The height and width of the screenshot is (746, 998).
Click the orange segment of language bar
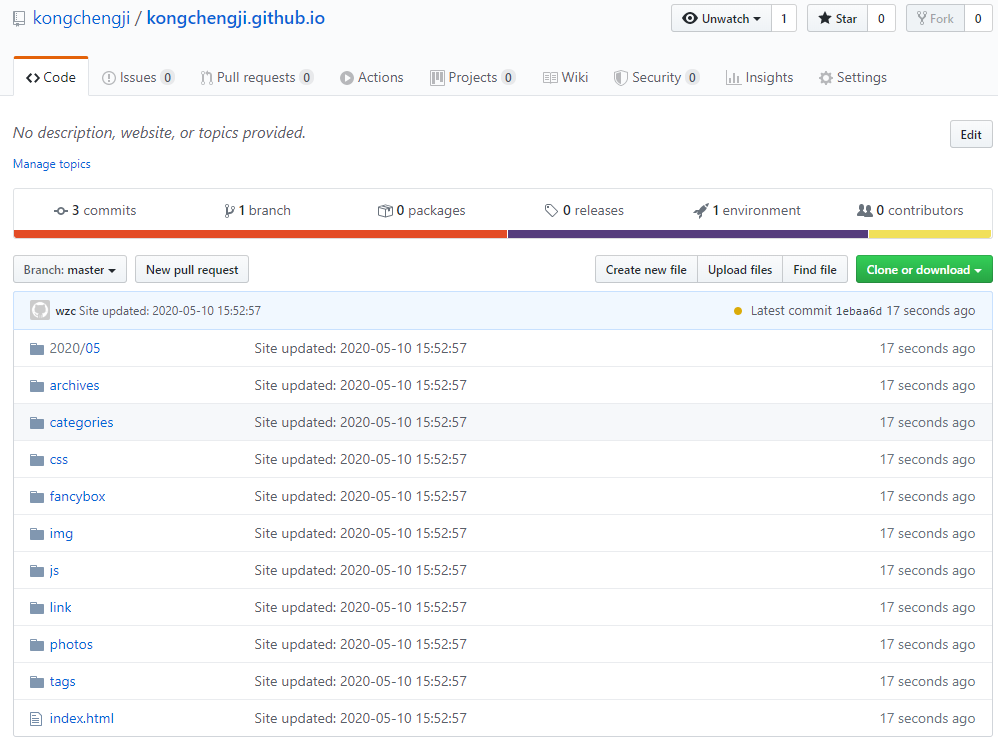click(x=260, y=234)
